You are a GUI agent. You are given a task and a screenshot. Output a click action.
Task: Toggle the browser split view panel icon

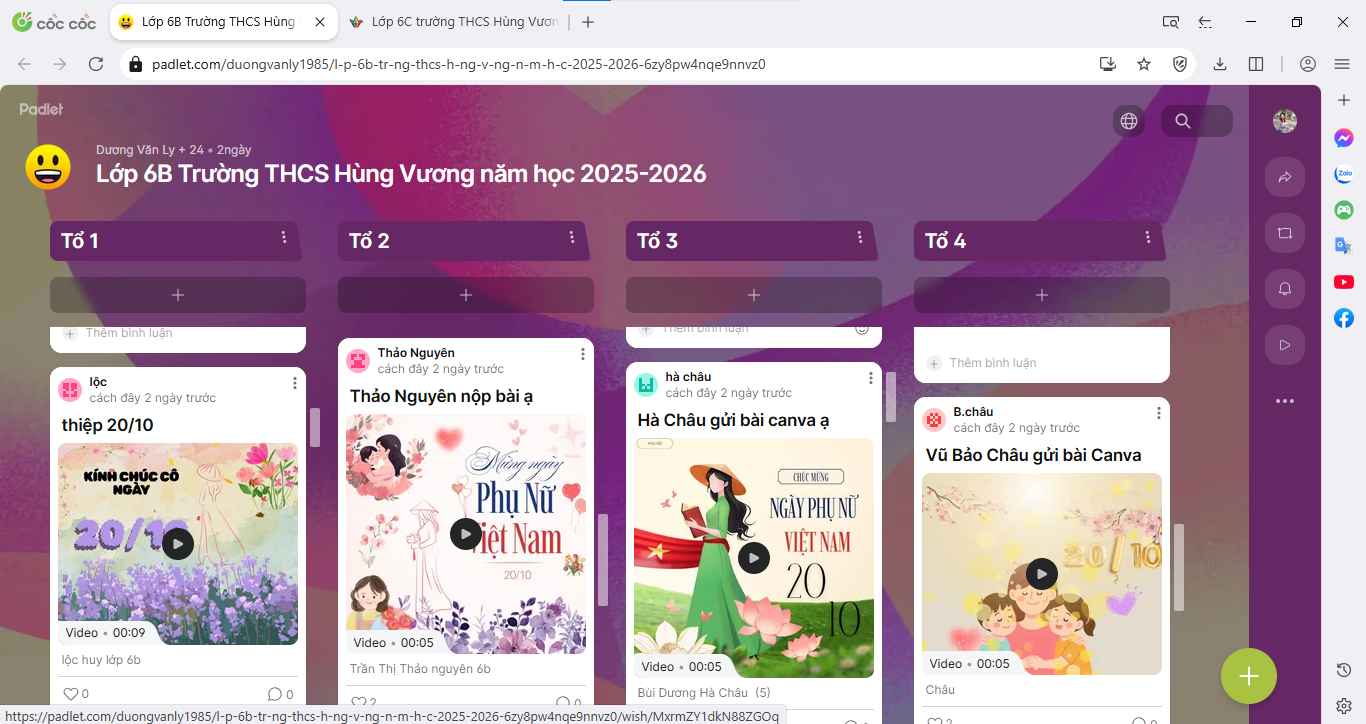click(1256, 64)
